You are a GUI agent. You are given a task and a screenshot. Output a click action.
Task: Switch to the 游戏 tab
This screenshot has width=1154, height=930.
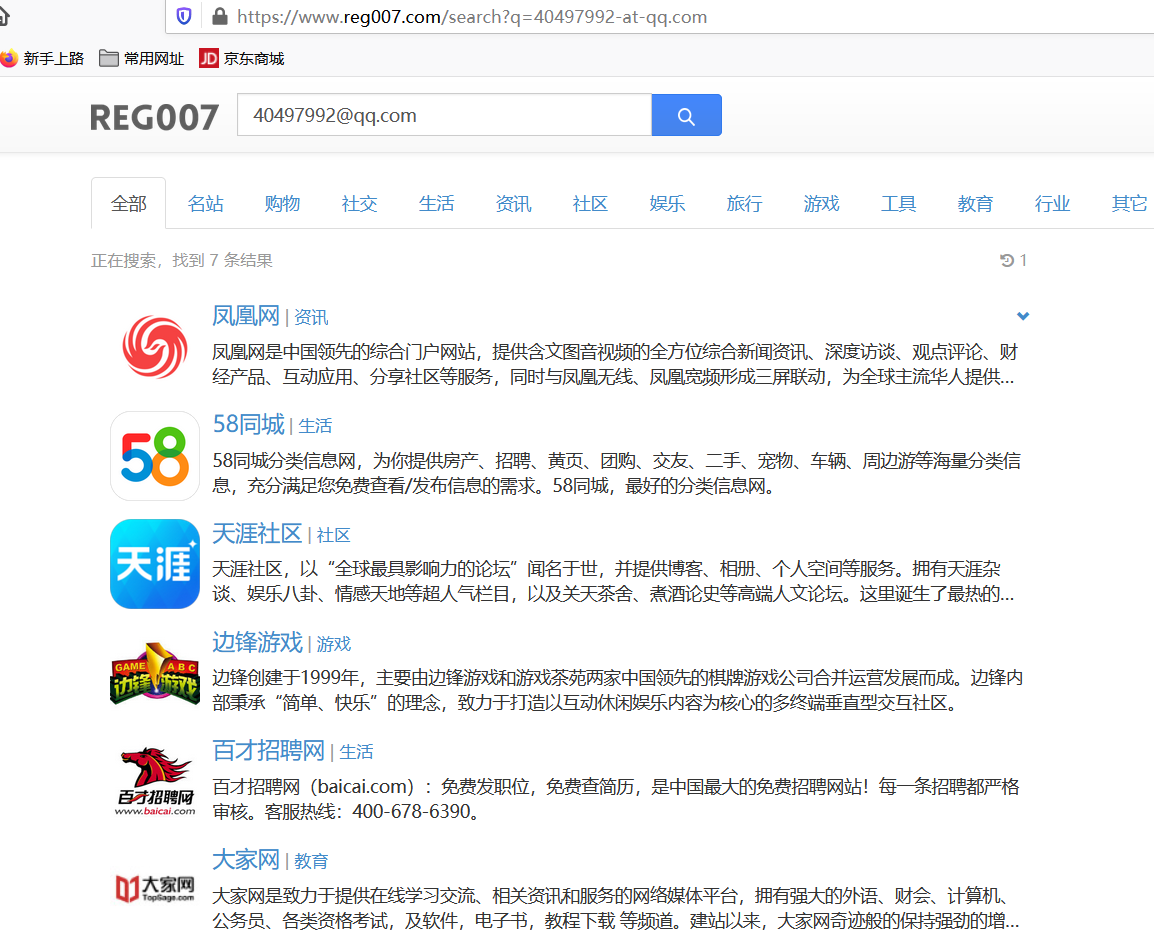click(x=821, y=203)
